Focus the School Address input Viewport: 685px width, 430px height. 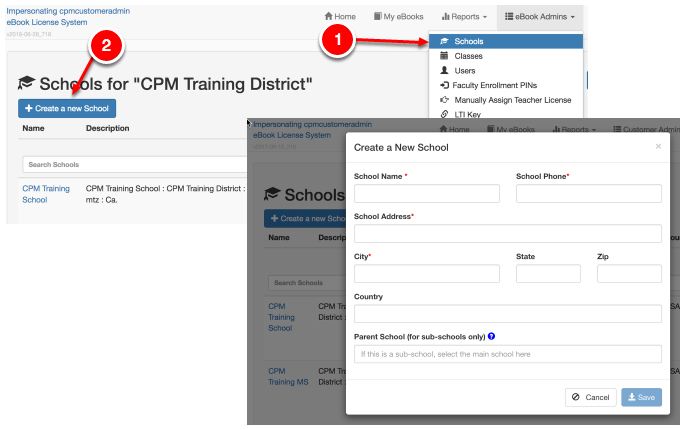pyautogui.click(x=508, y=233)
